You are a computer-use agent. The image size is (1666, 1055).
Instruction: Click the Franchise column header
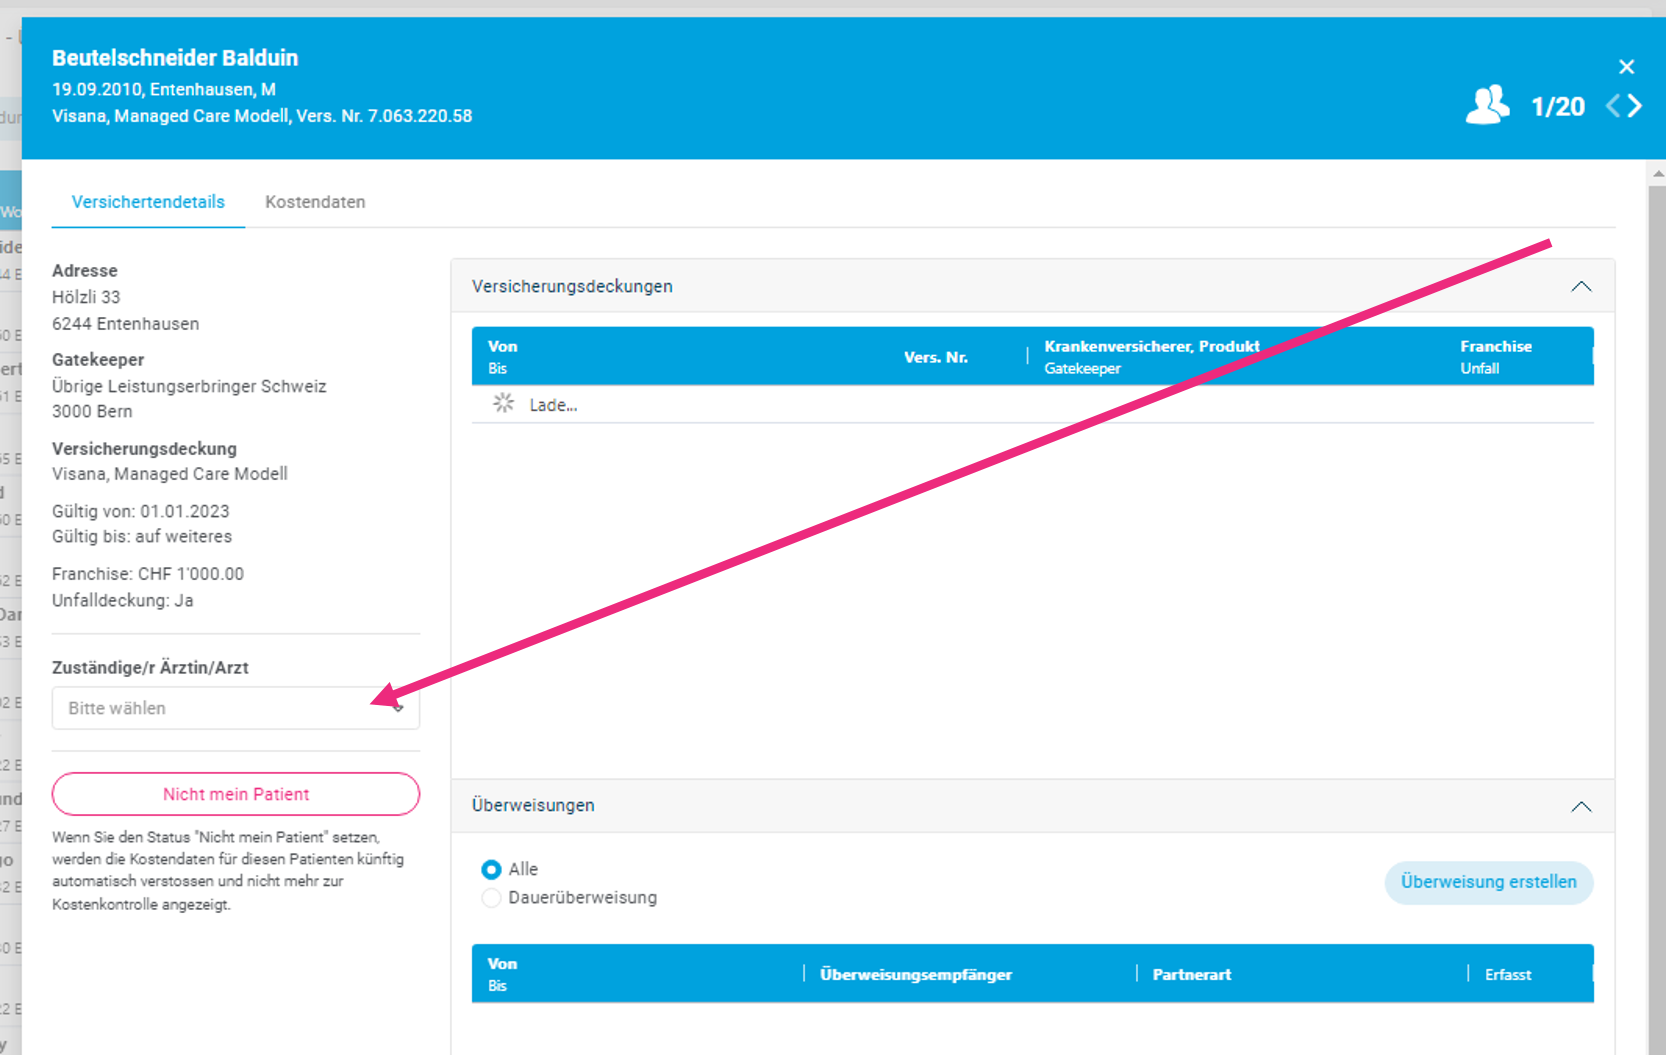(1496, 347)
